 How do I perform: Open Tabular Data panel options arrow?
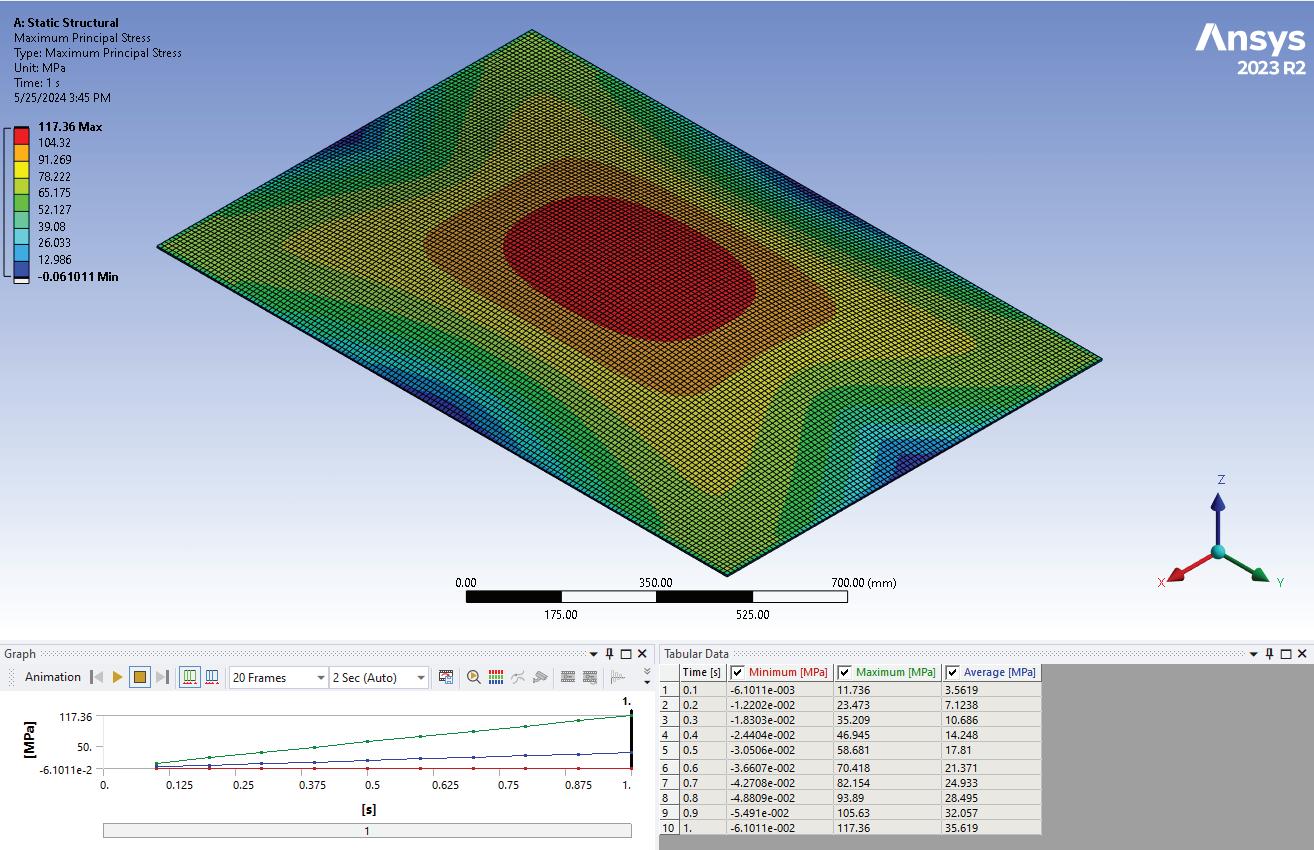[x=1254, y=654]
